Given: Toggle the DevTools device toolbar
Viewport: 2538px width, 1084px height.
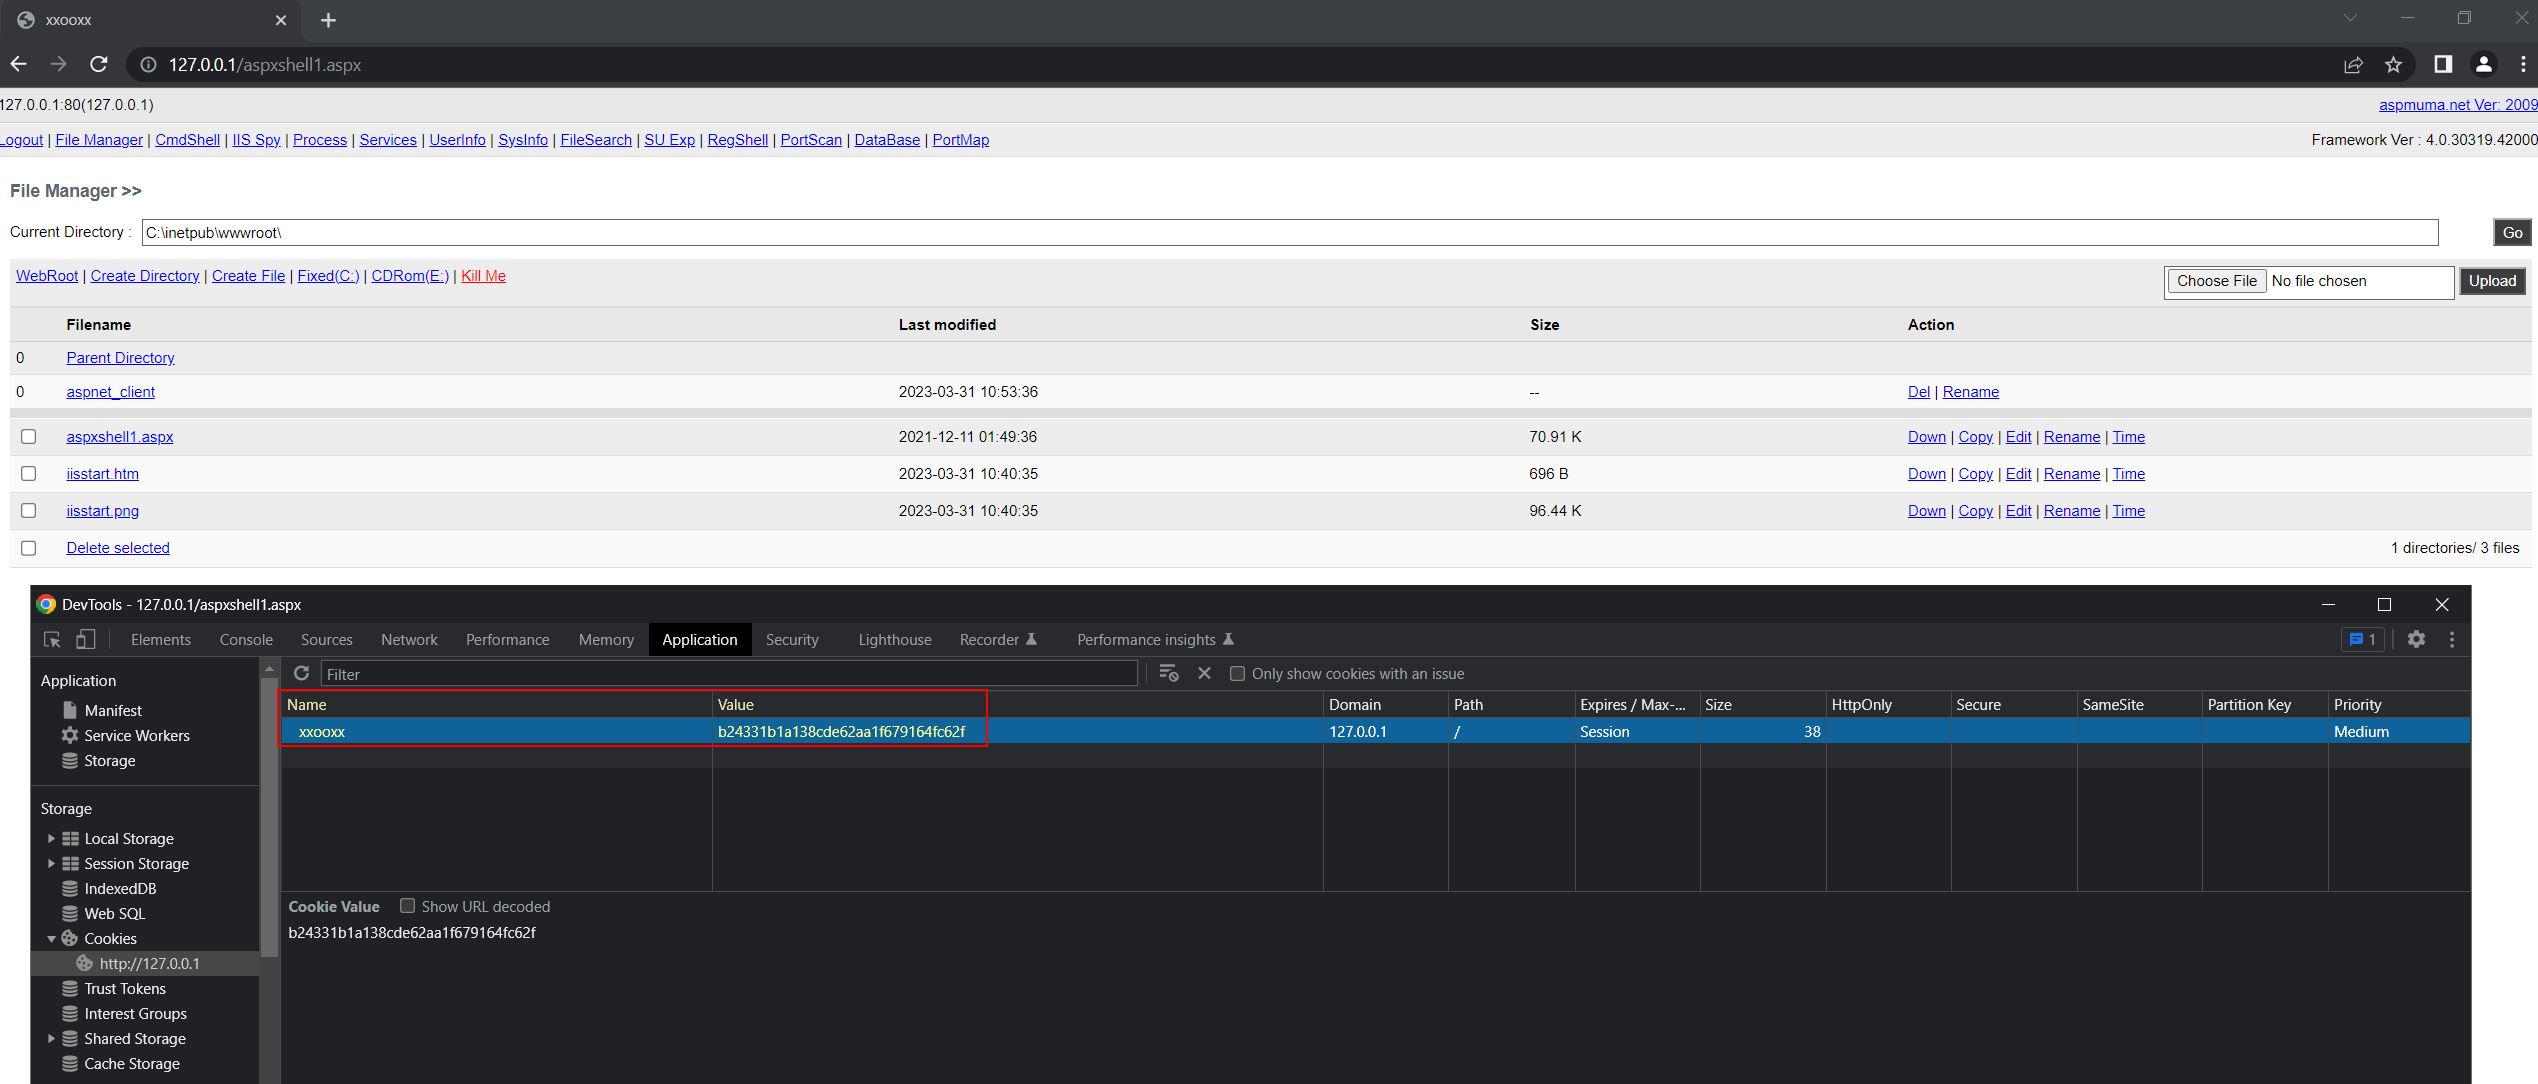Looking at the screenshot, I should click(x=86, y=639).
